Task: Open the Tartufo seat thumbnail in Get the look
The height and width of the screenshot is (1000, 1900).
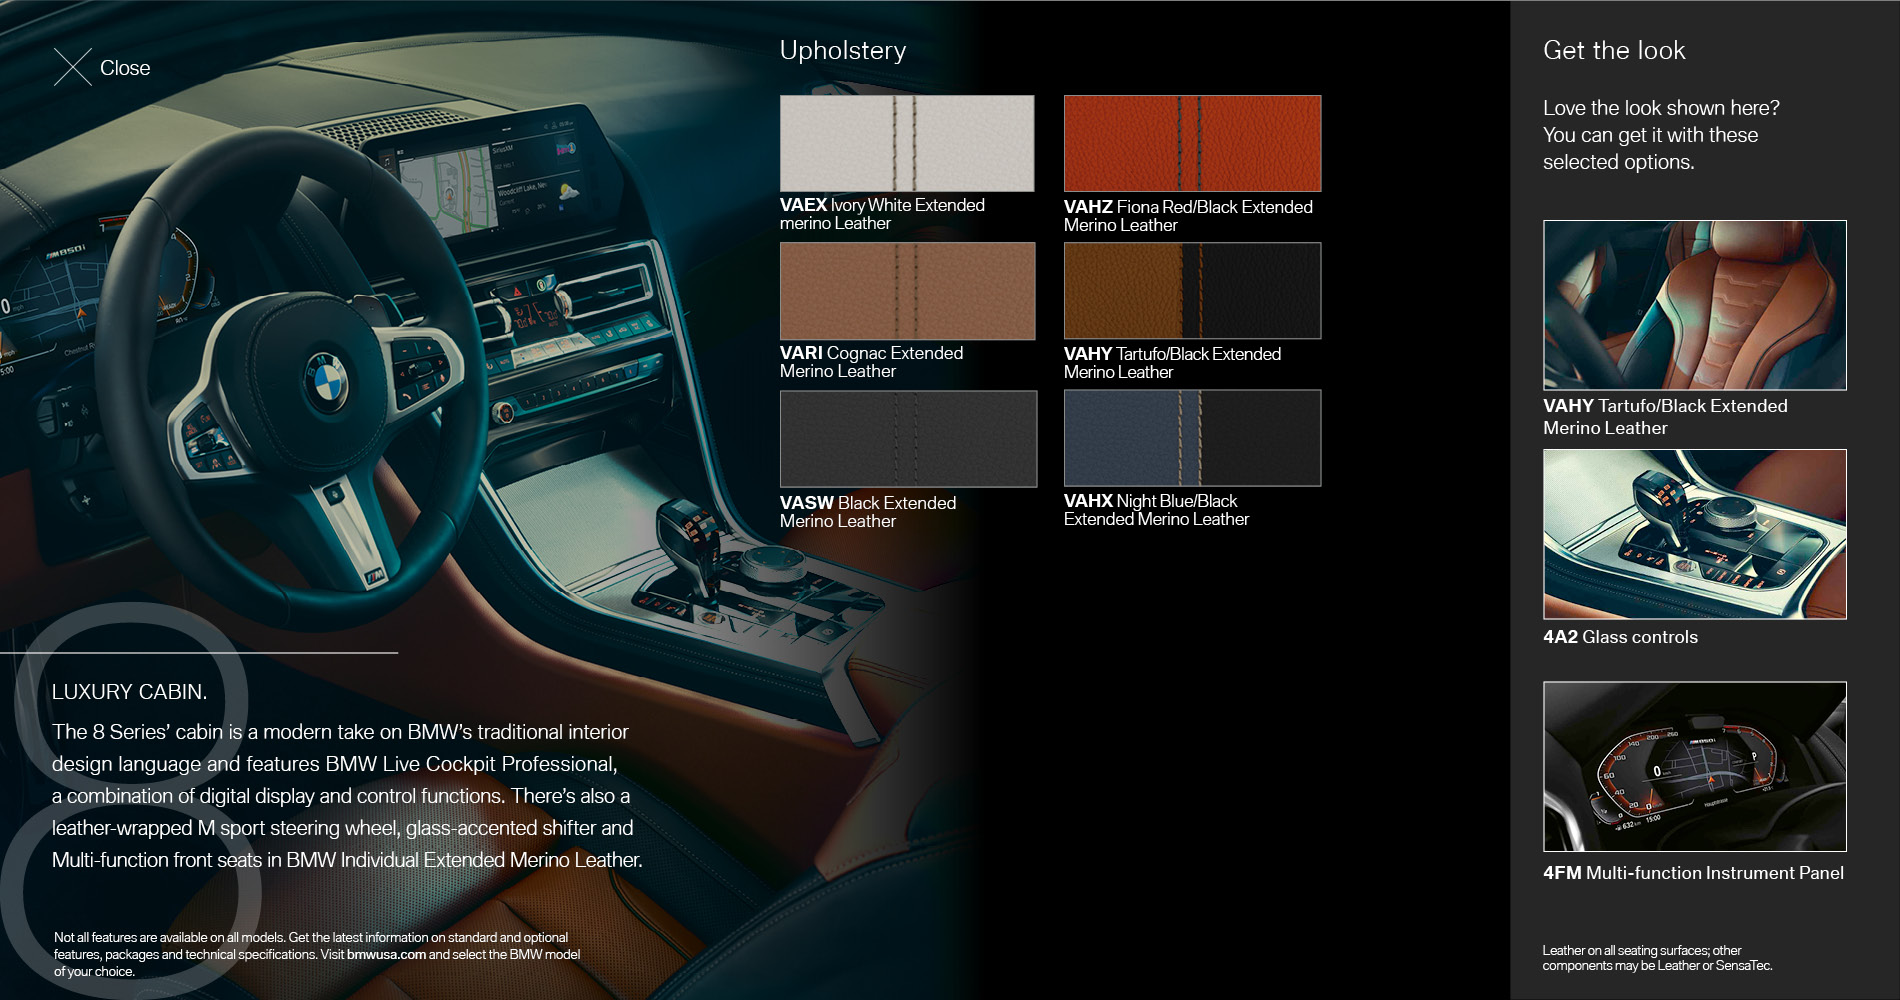Action: (1694, 305)
